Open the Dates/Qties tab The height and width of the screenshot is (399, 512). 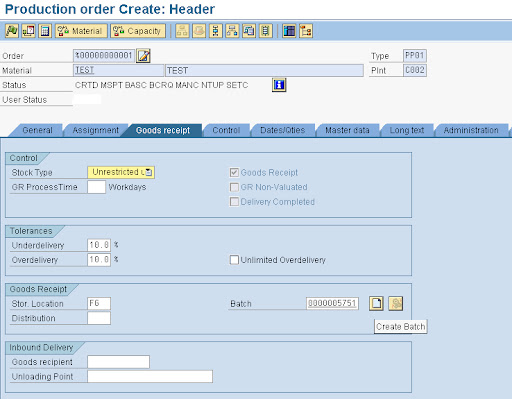282,130
